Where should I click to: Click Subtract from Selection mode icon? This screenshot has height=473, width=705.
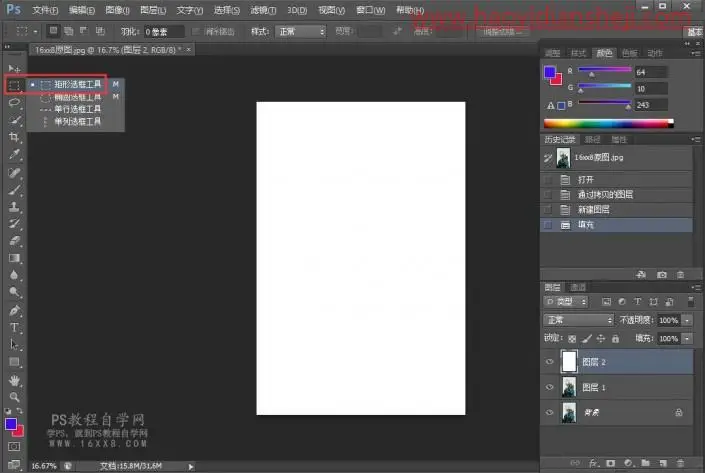coord(84,31)
